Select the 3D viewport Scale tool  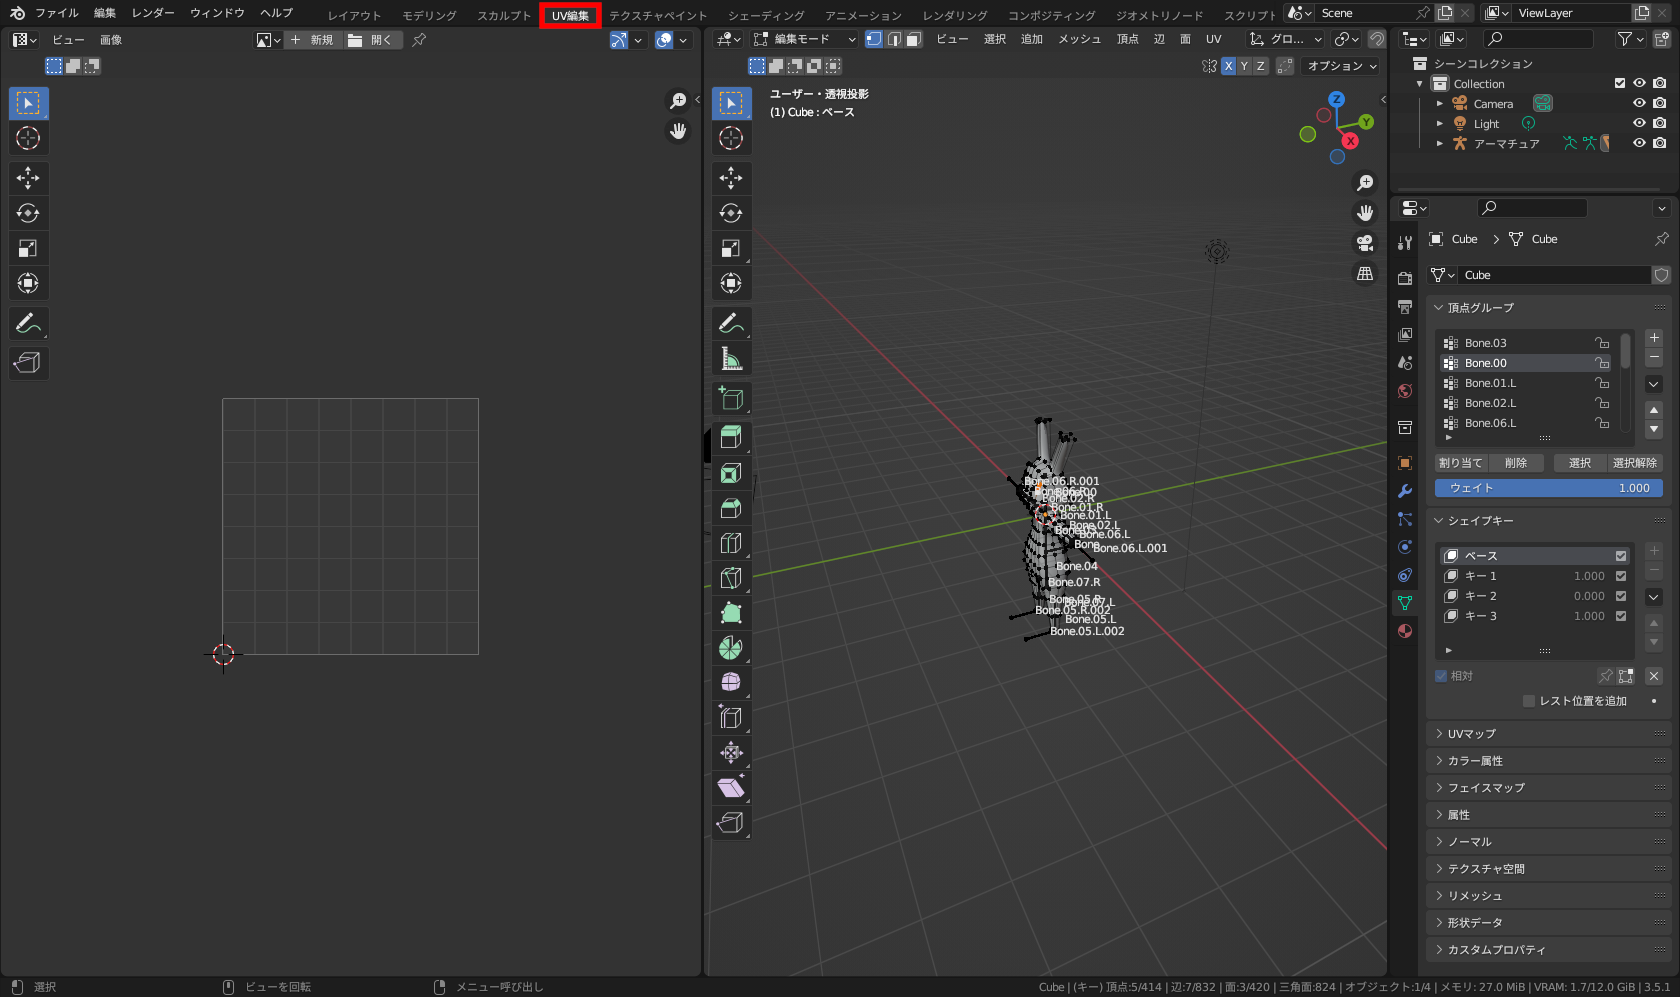731,248
